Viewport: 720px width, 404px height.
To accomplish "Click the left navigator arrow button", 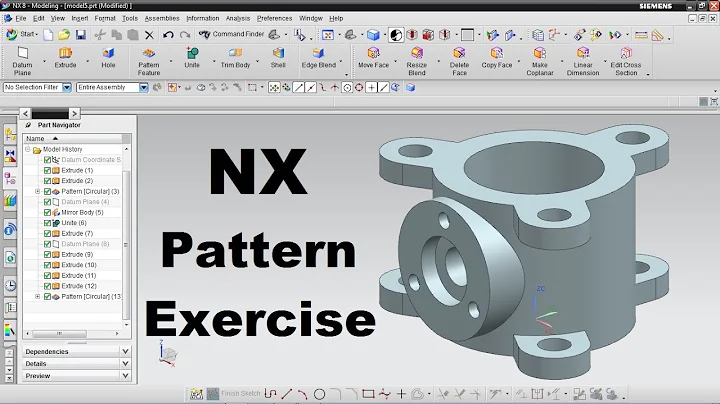I will pyautogui.click(x=25, y=113).
